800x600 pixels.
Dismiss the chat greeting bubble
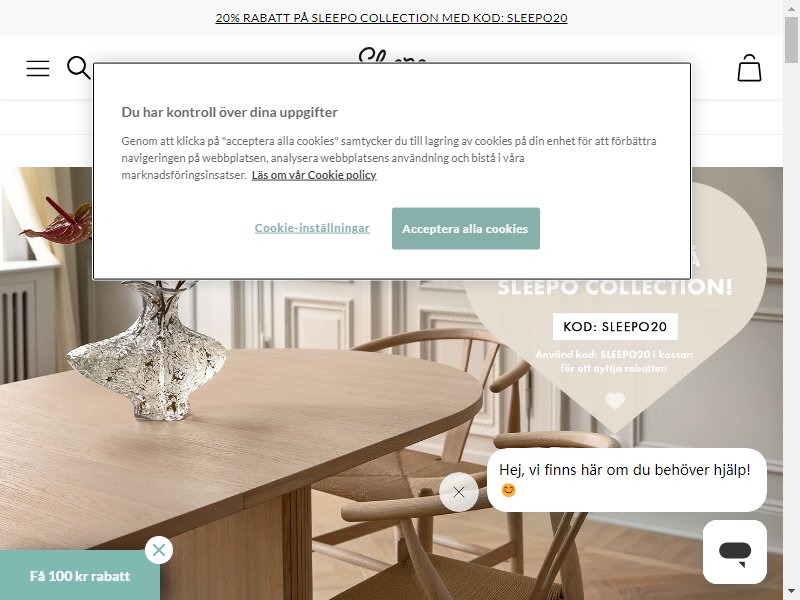[459, 492]
